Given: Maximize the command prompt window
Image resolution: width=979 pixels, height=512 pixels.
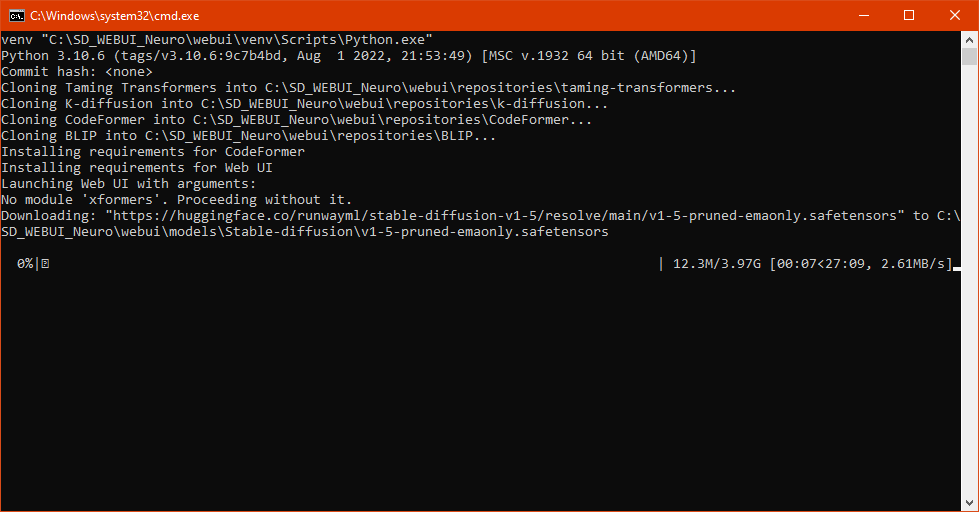Looking at the screenshot, I should click(909, 15).
